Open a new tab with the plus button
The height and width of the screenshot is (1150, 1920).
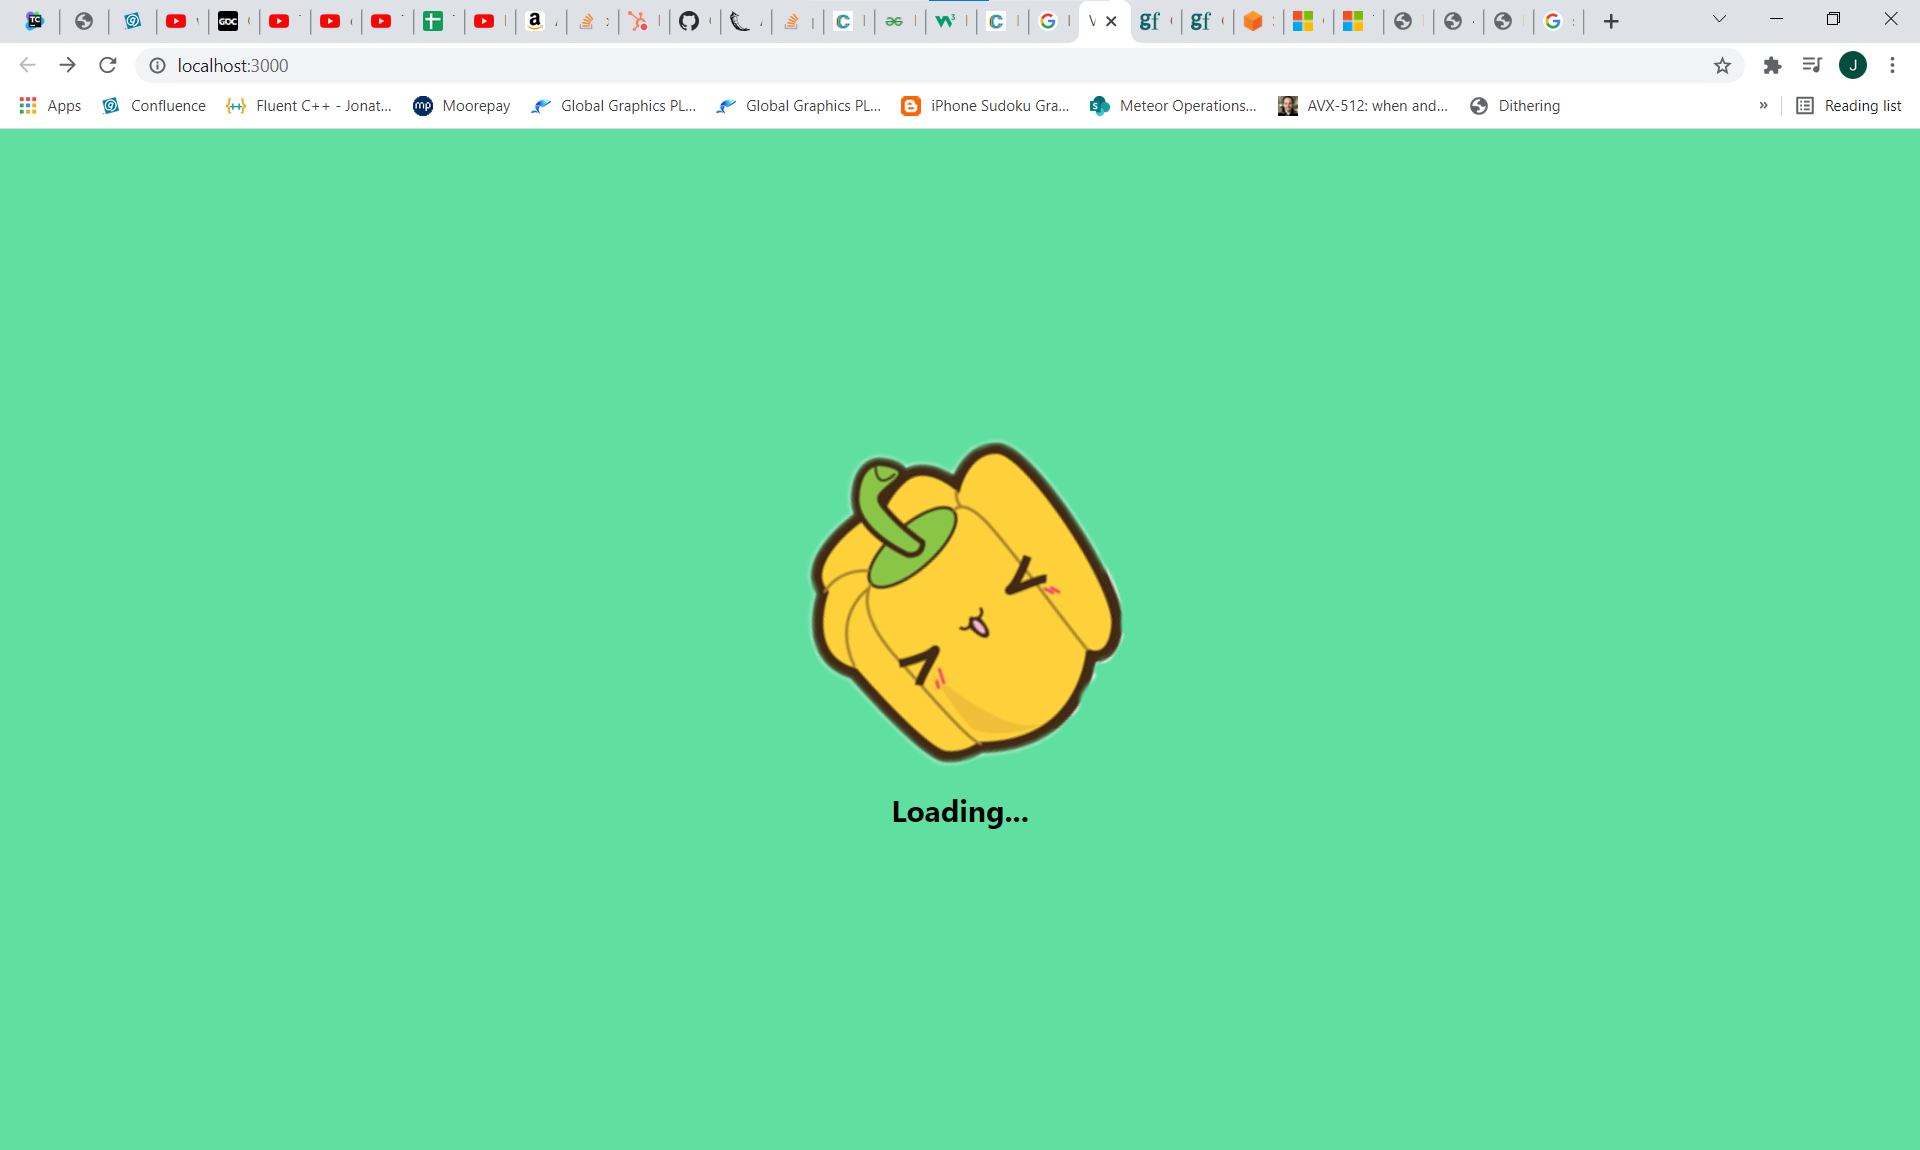tap(1610, 21)
